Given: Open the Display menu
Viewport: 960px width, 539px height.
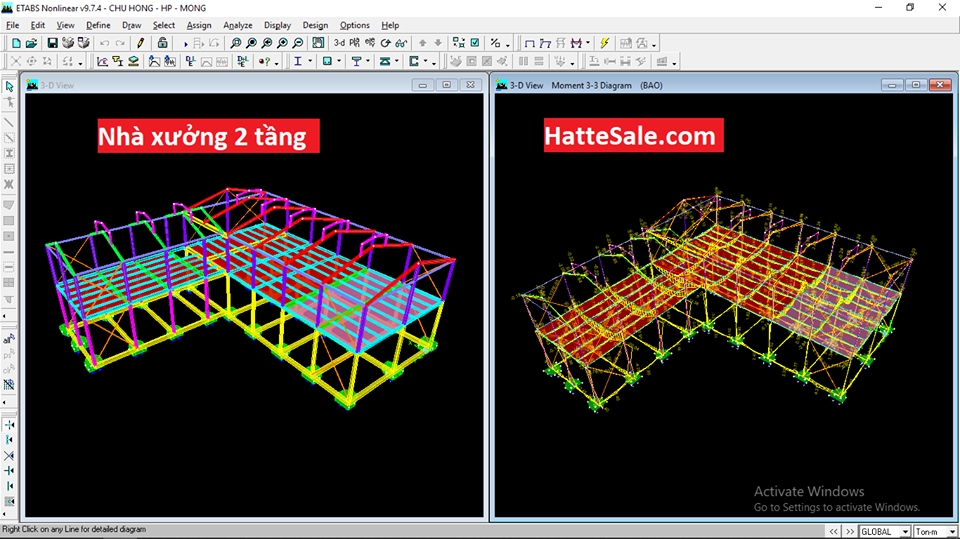Looking at the screenshot, I should [x=277, y=25].
